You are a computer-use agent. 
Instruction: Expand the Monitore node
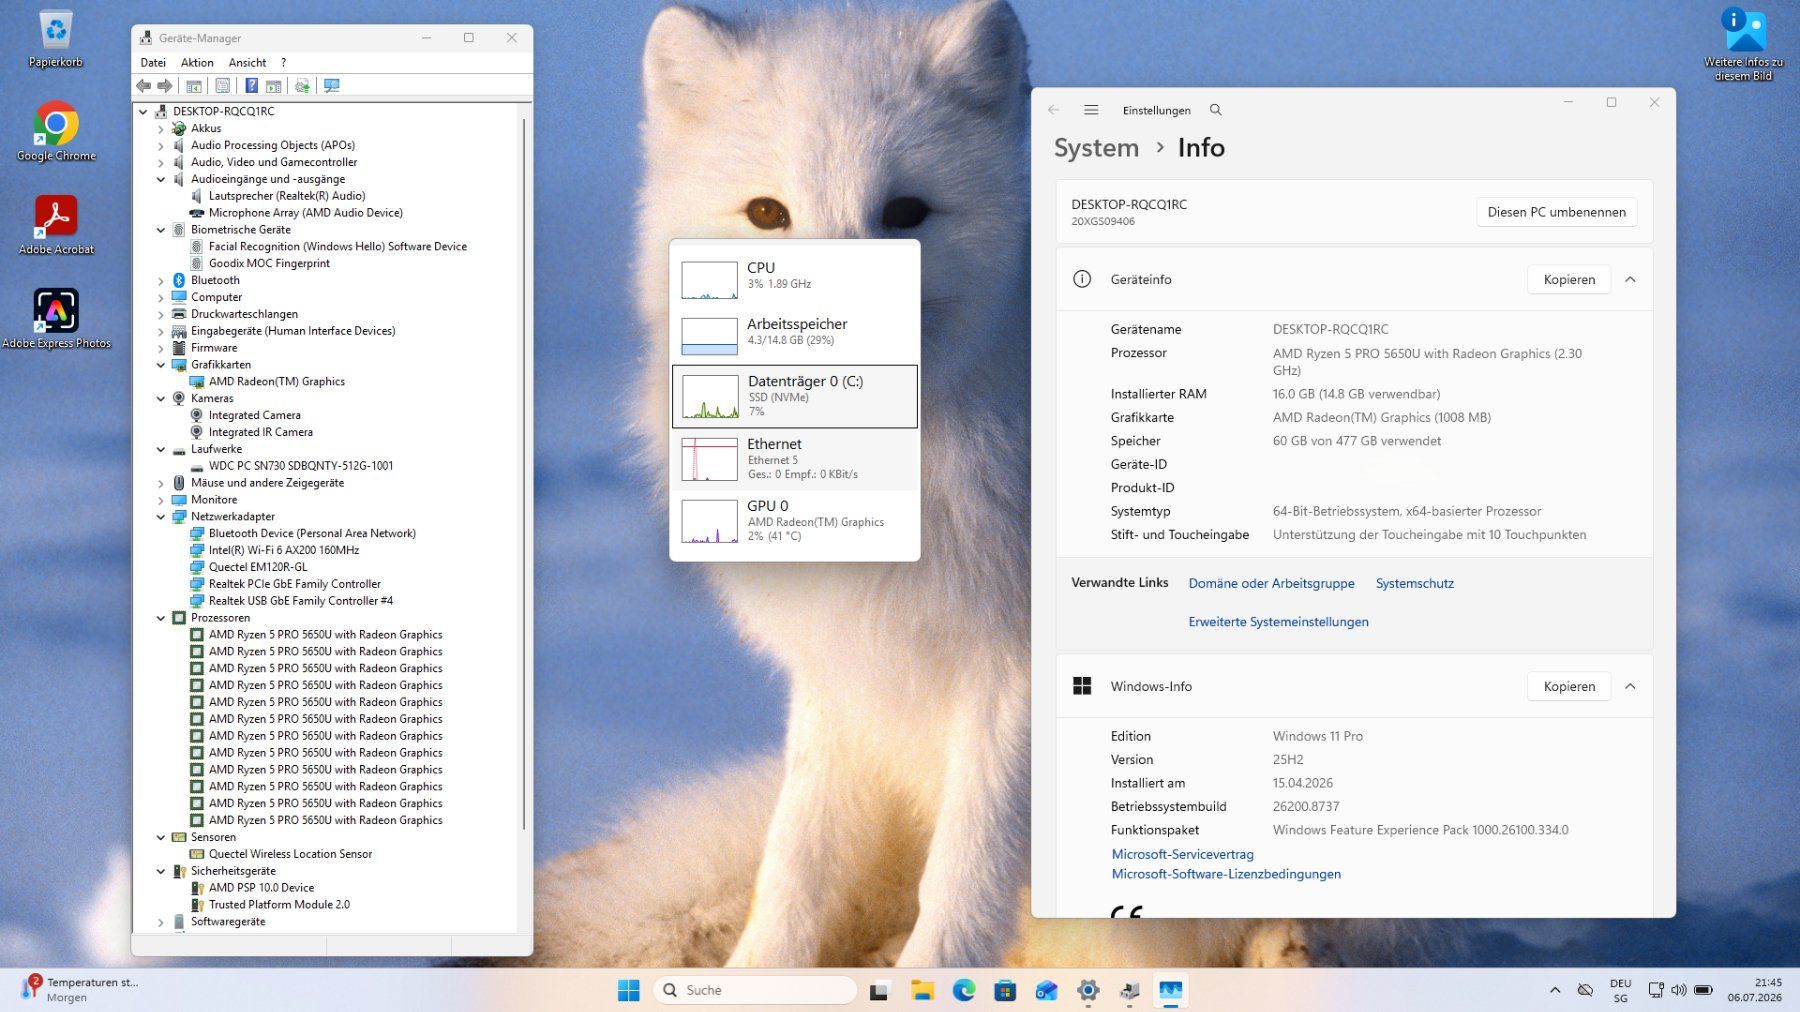point(161,500)
